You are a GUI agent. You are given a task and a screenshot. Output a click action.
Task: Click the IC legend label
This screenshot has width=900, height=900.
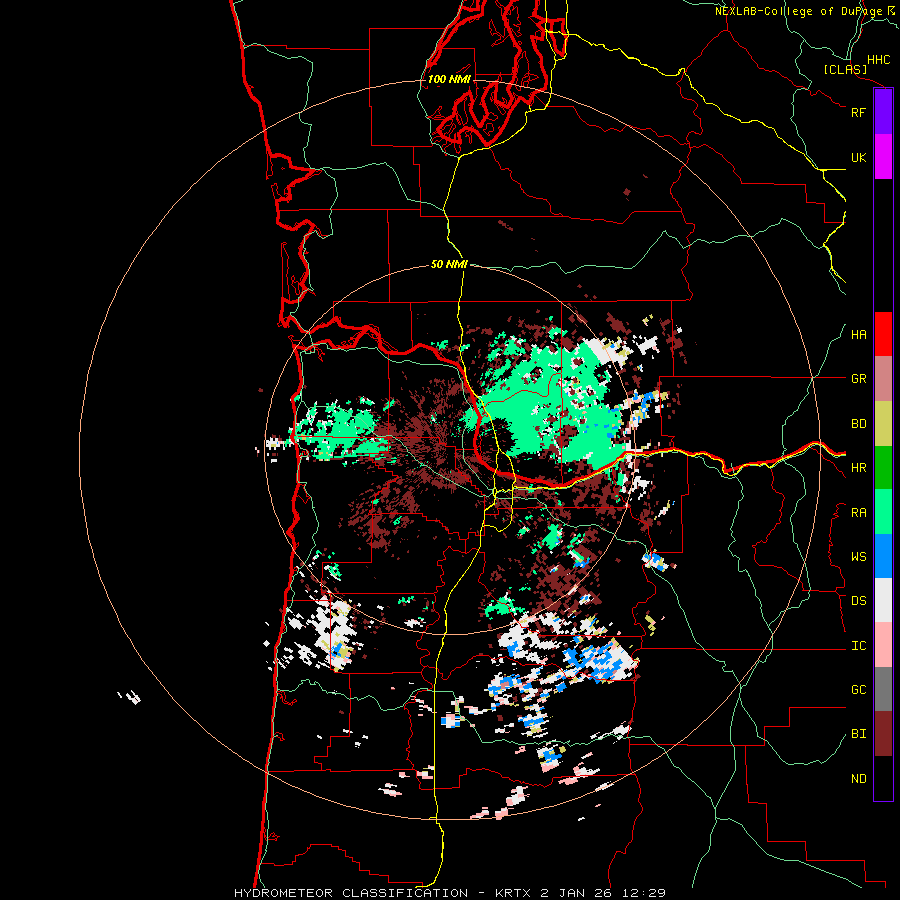coord(858,646)
